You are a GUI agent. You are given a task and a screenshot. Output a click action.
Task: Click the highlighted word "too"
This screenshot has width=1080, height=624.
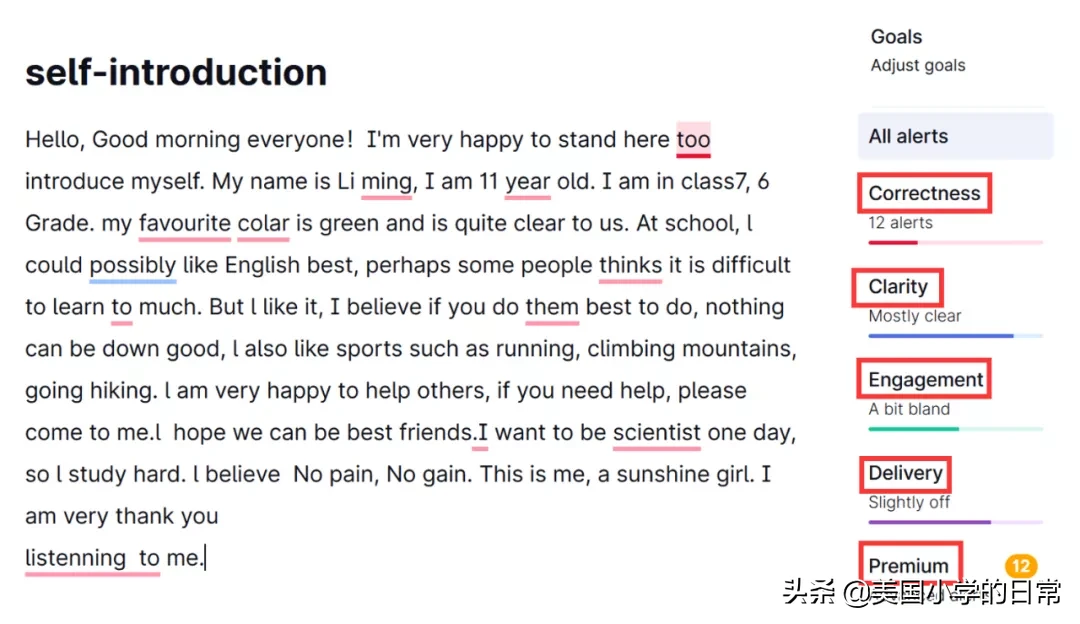[693, 140]
